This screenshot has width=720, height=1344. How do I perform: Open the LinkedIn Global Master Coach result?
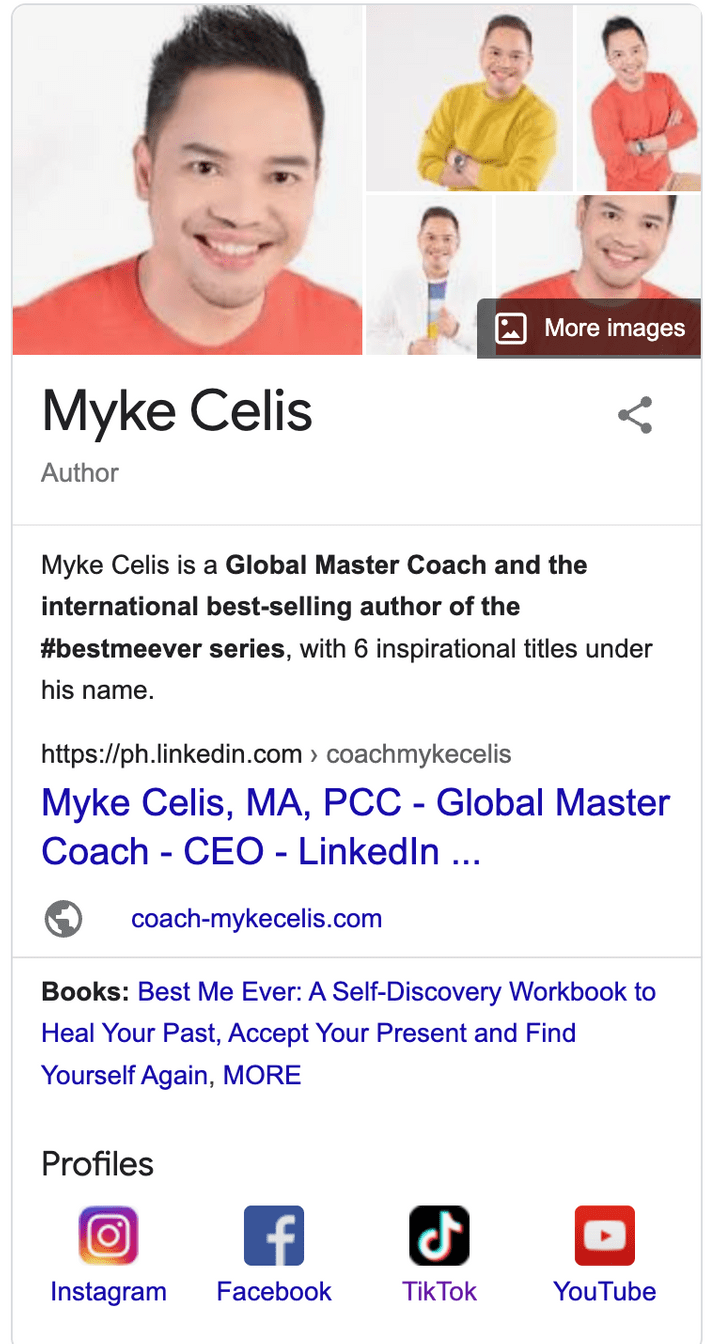click(x=355, y=827)
